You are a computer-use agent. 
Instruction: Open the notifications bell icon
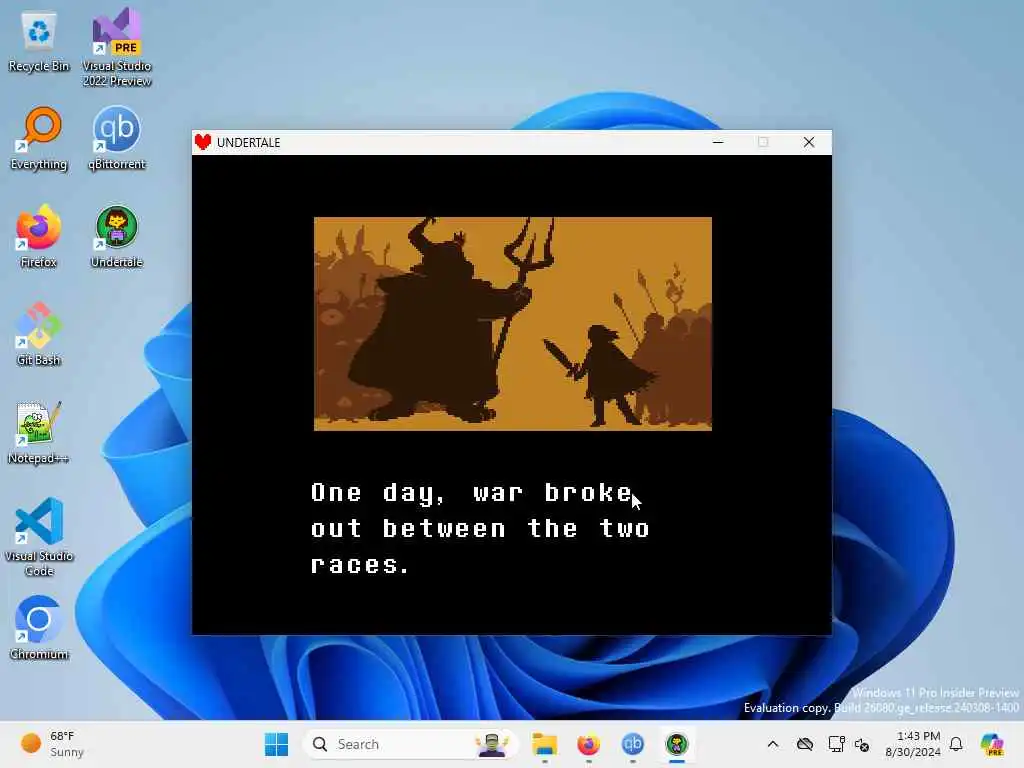(x=956, y=744)
